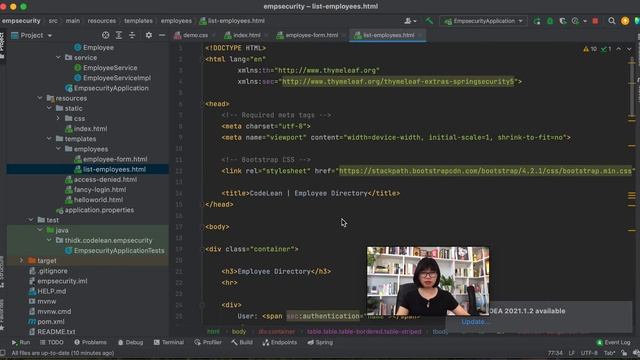This screenshot has height=360, width=640.
Task: Open the Problems tool window
Action: (90, 342)
